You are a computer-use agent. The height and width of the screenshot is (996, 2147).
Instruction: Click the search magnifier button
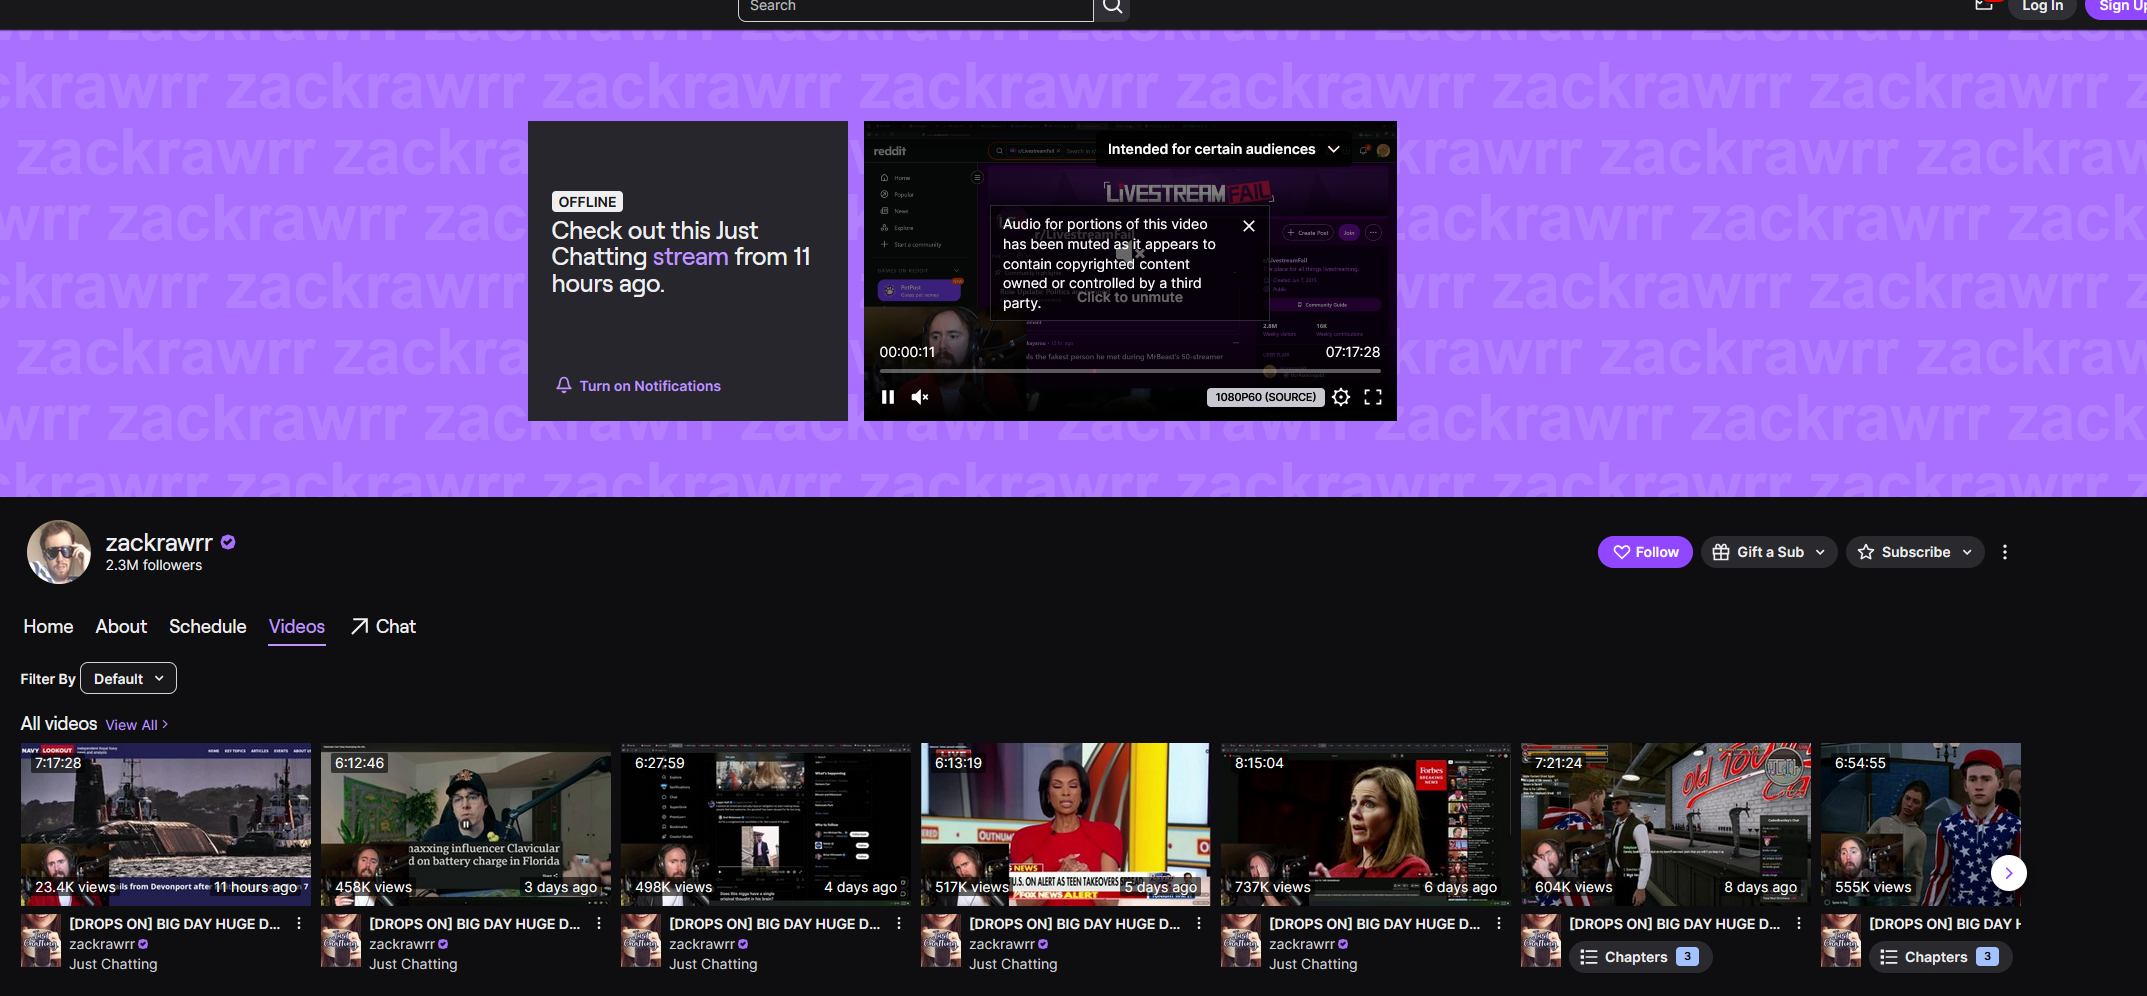point(1112,8)
